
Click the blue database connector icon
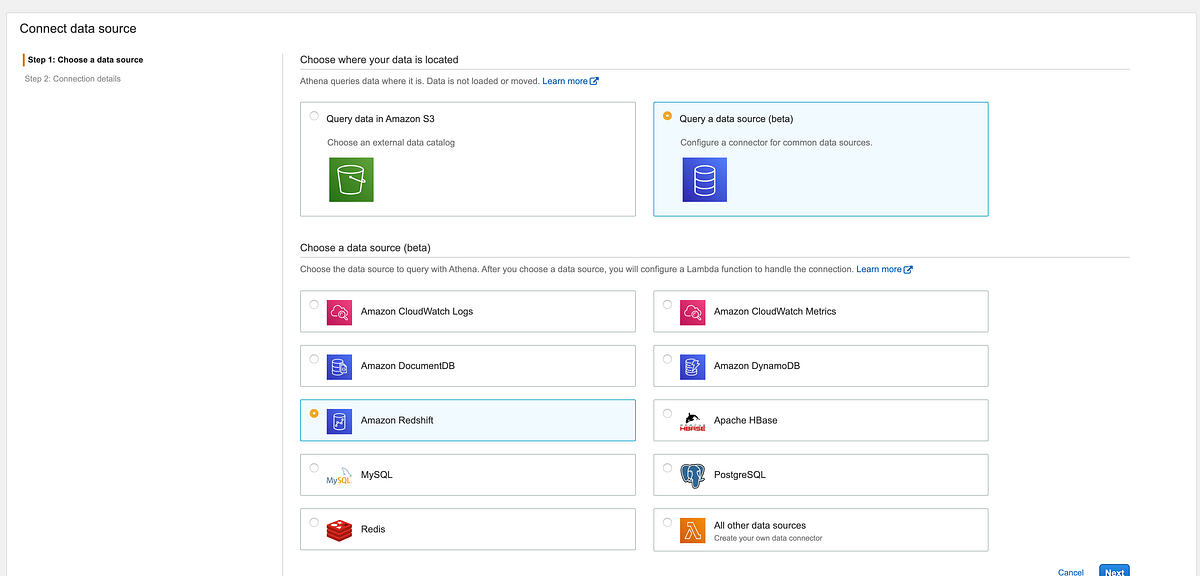coord(705,180)
